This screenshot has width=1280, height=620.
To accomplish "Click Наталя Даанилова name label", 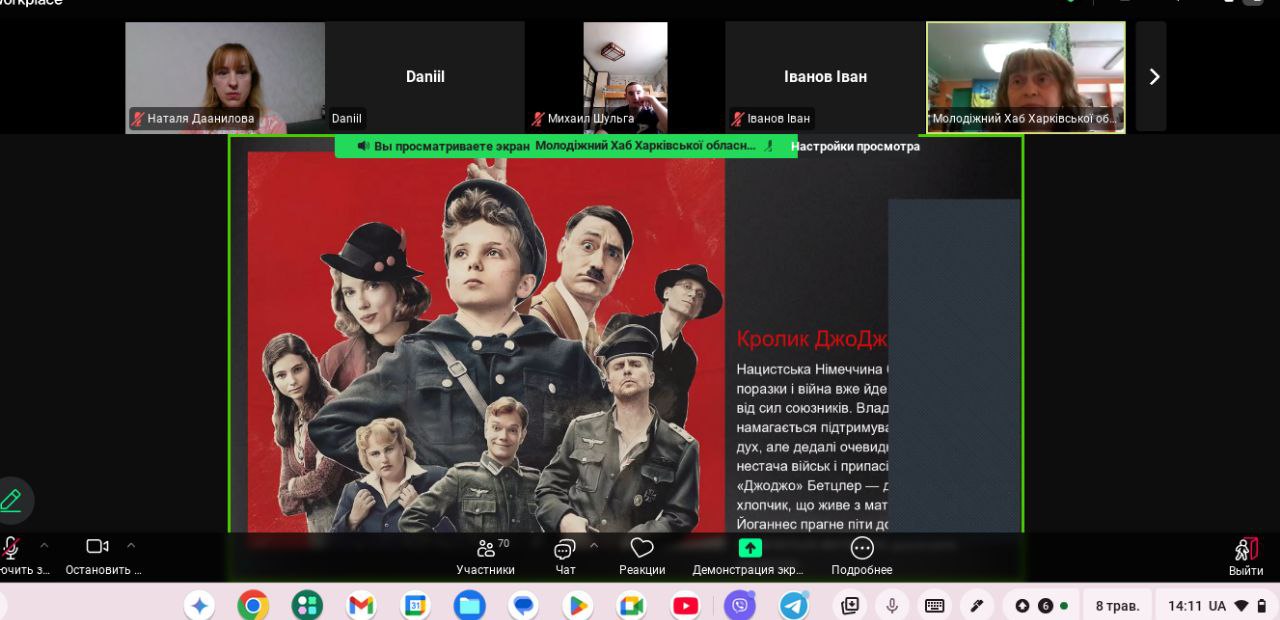I will [201, 118].
